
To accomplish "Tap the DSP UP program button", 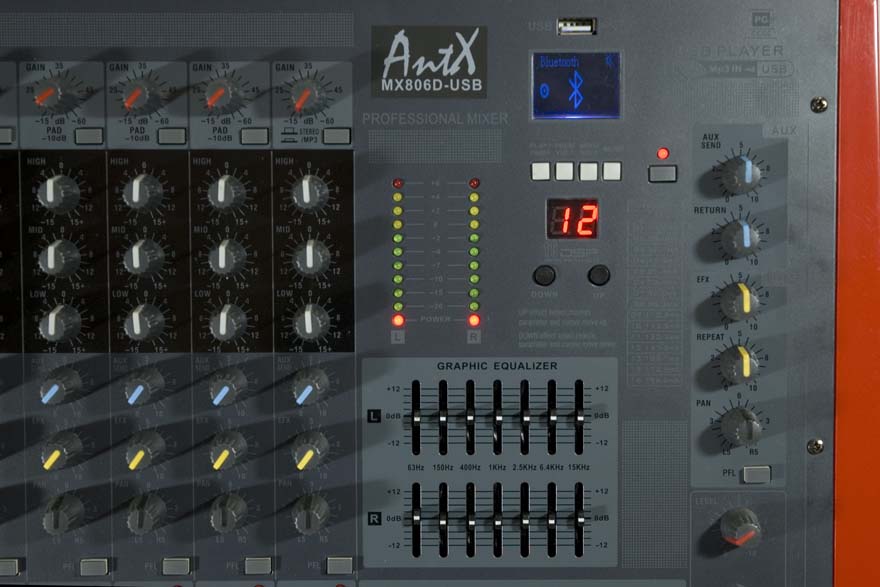I will pyautogui.click(x=598, y=275).
